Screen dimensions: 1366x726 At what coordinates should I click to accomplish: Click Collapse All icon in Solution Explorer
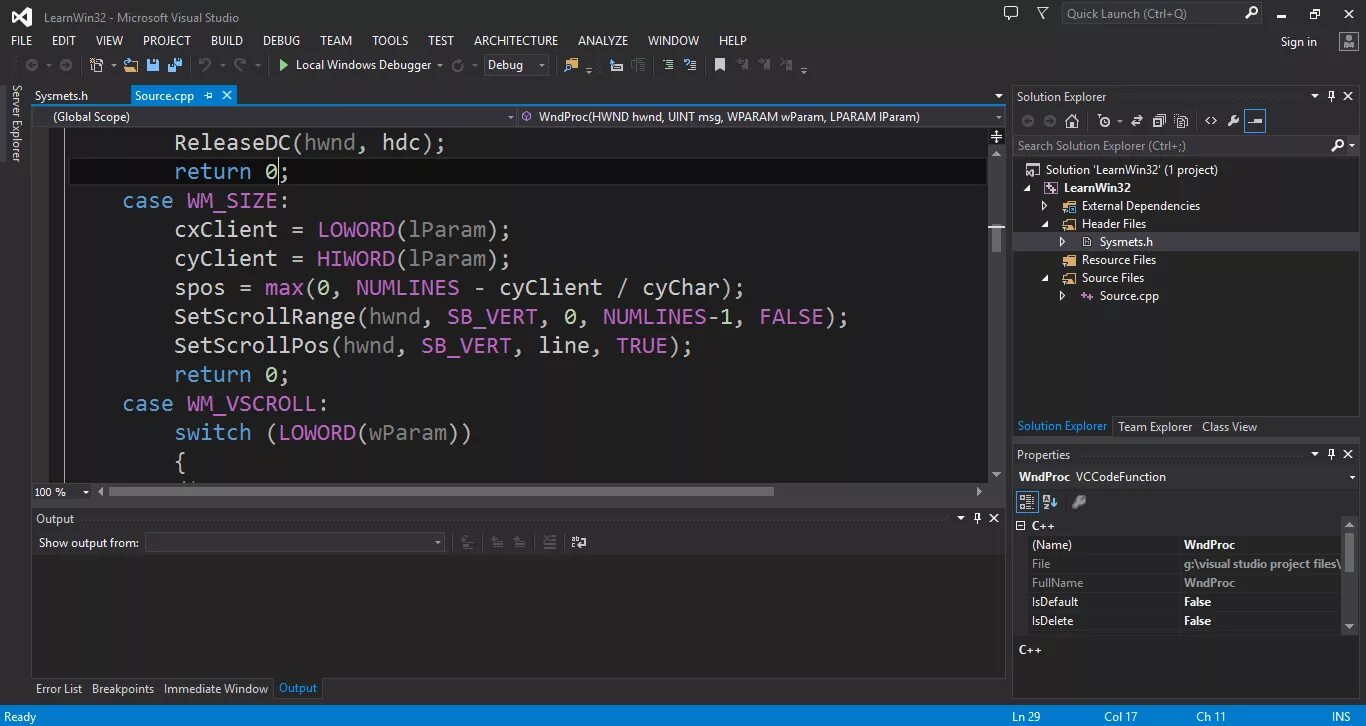[1159, 121]
